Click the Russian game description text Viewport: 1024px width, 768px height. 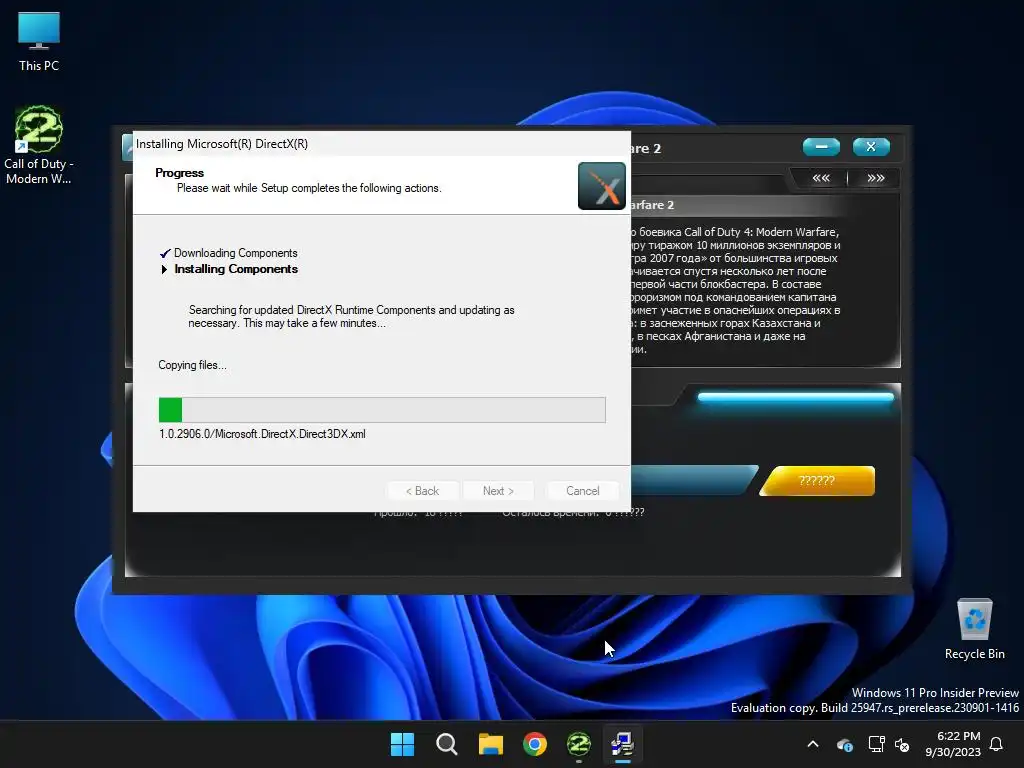pos(735,290)
